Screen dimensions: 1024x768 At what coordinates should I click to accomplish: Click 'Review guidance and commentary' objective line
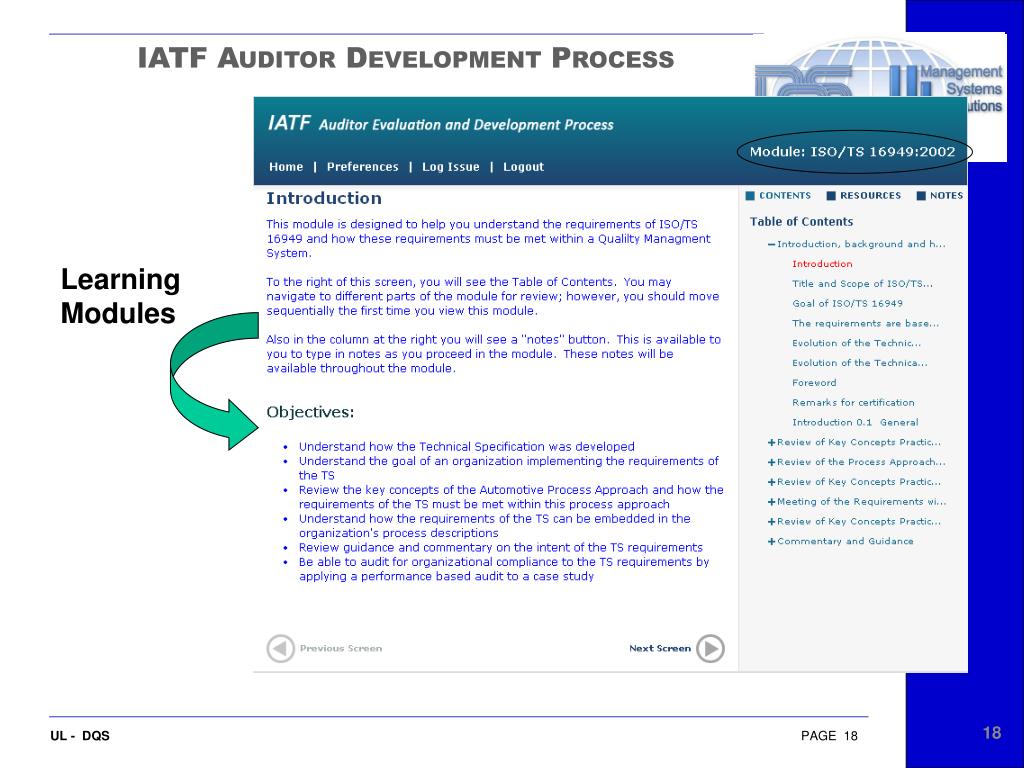click(500, 547)
